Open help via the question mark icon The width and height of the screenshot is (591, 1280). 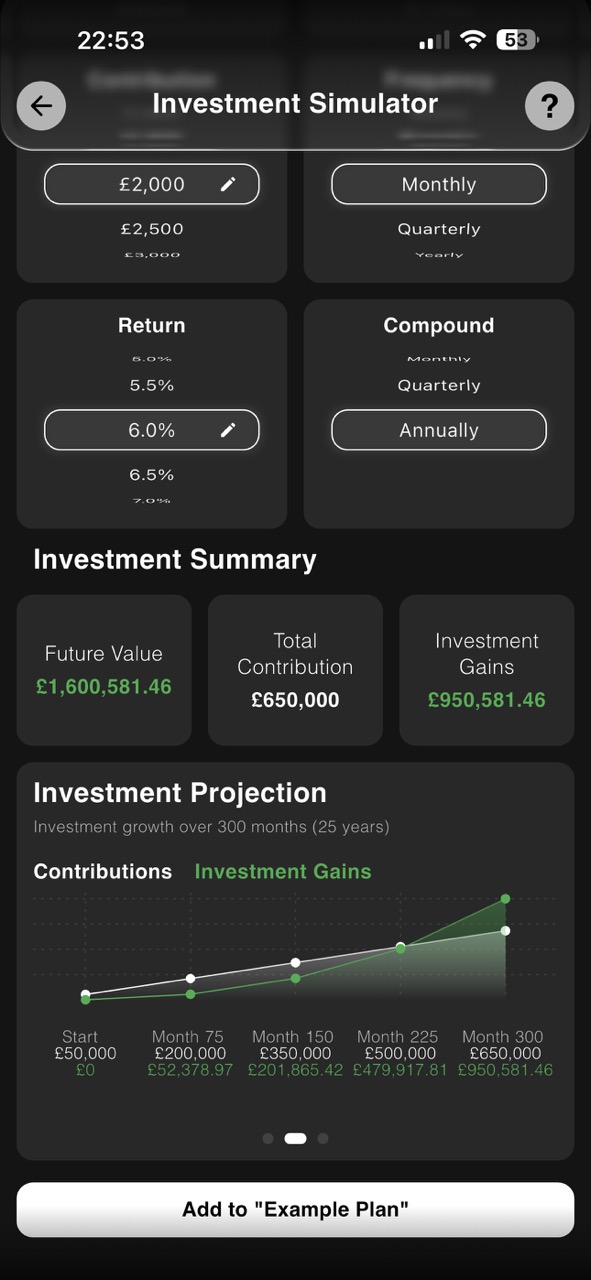pyautogui.click(x=550, y=105)
